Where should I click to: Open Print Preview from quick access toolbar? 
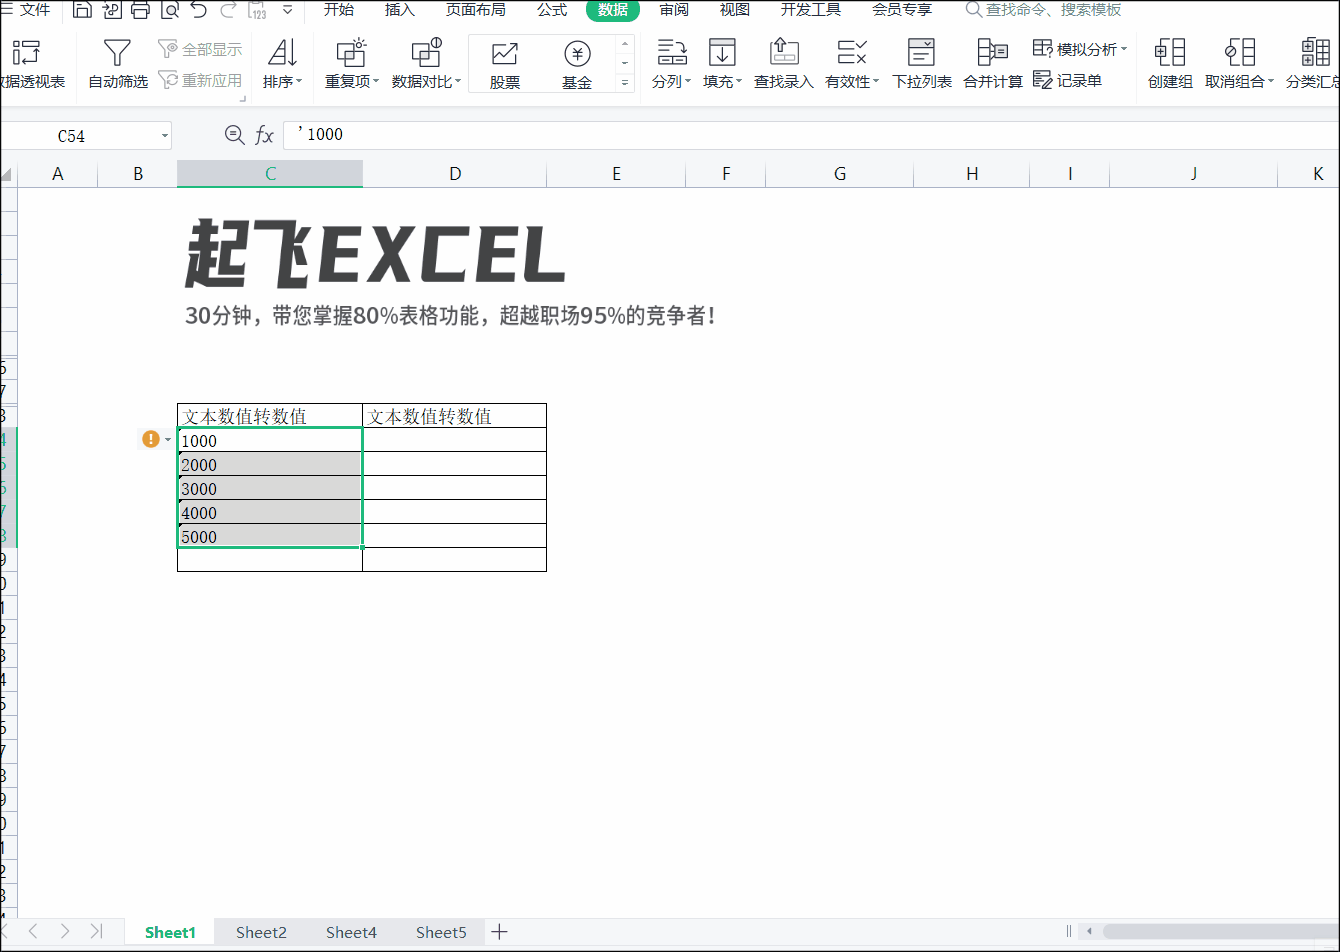pyautogui.click(x=169, y=10)
